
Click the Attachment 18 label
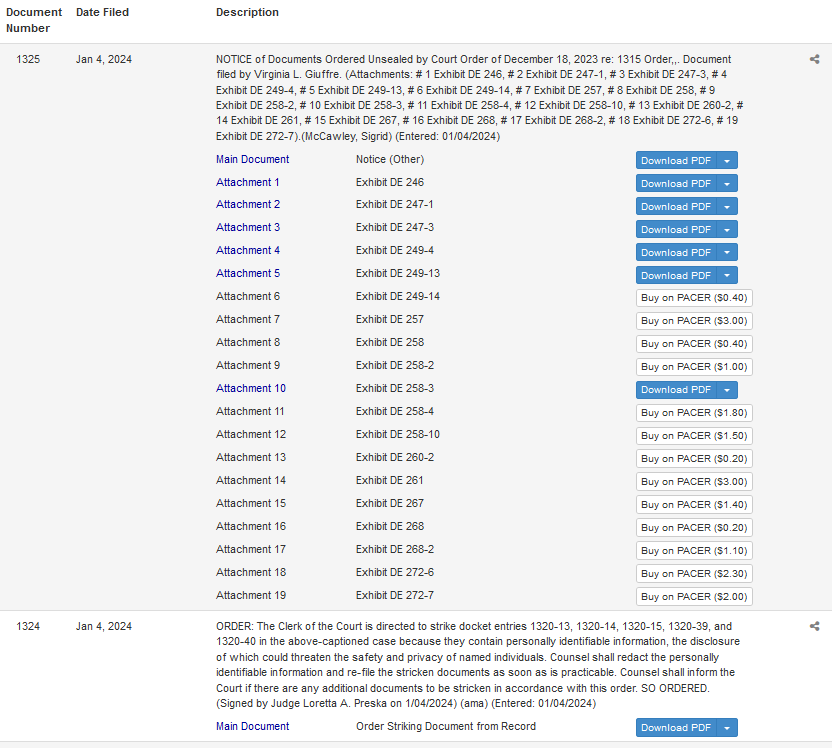(251, 572)
